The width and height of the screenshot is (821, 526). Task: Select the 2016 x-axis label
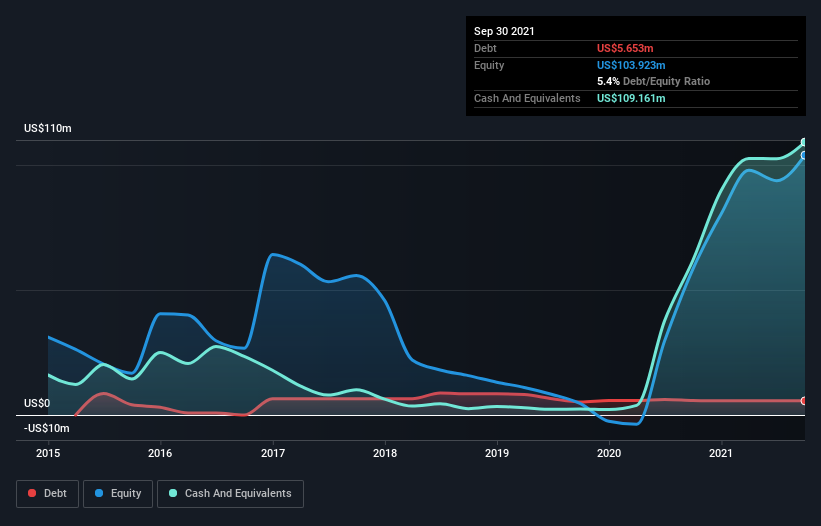pos(160,453)
